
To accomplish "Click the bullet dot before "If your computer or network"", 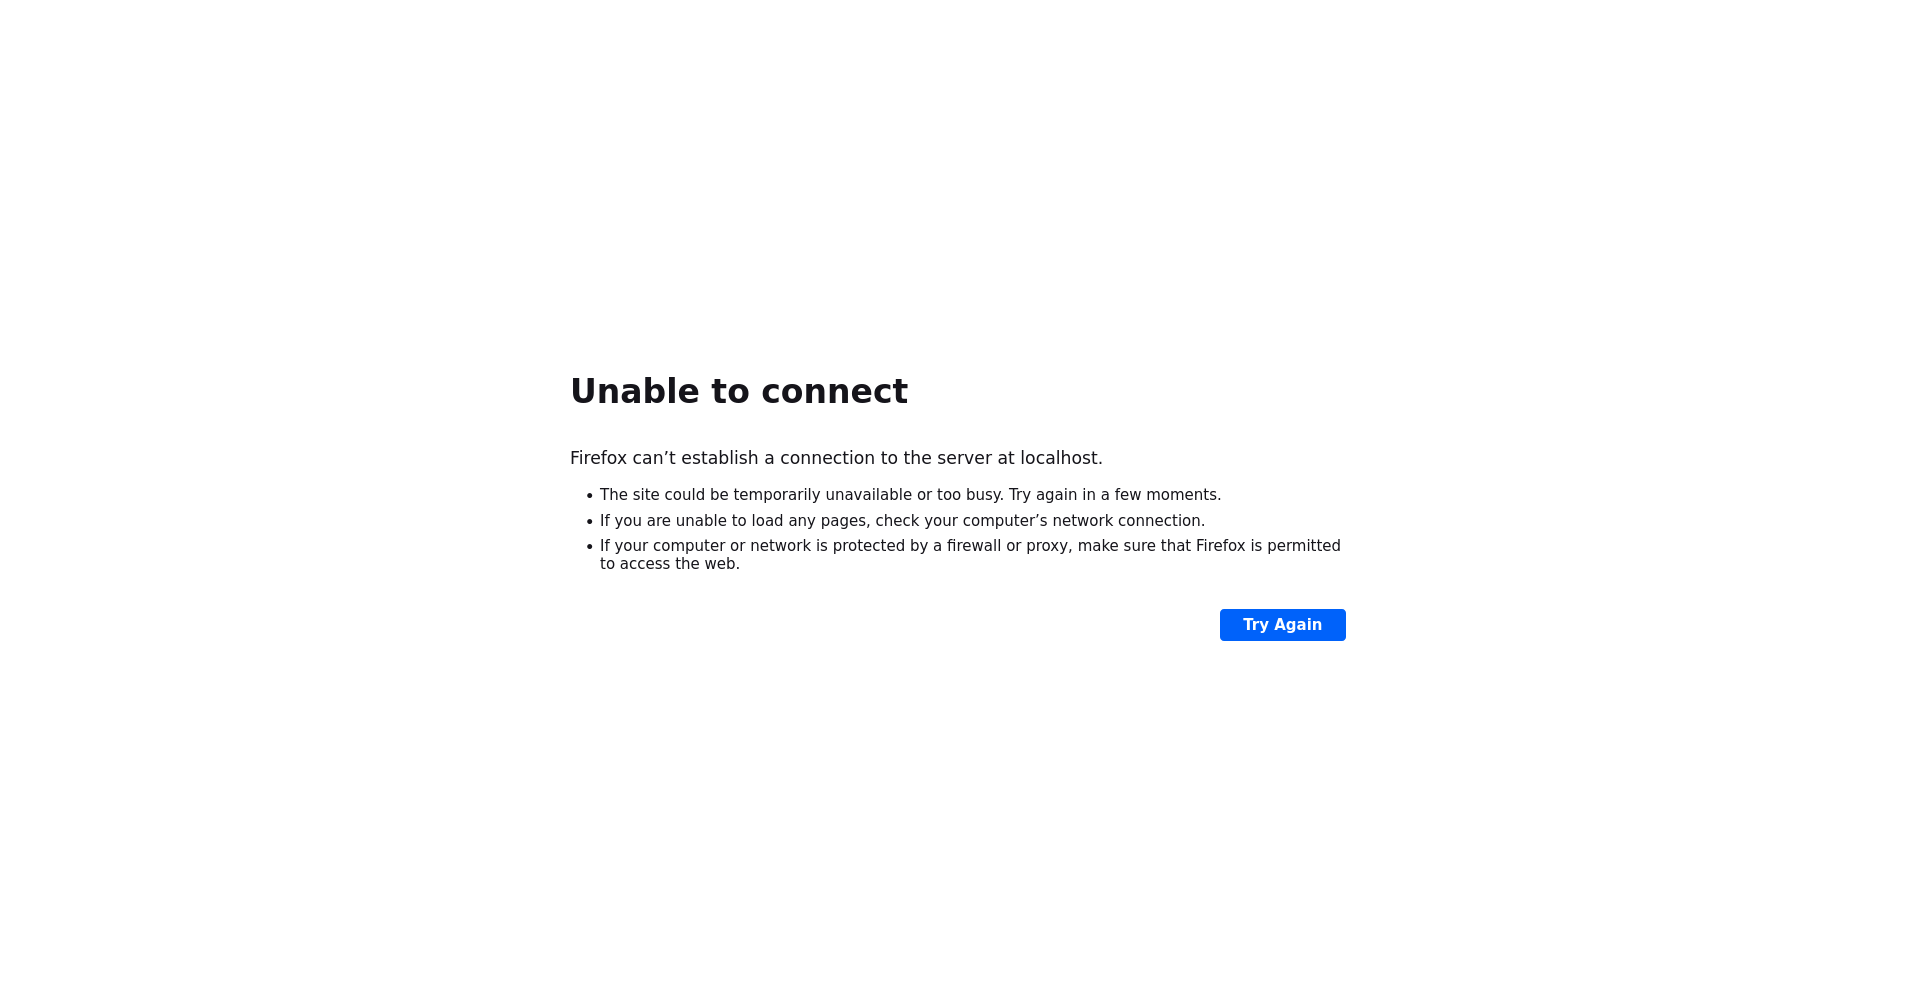I will pyautogui.click(x=590, y=547).
